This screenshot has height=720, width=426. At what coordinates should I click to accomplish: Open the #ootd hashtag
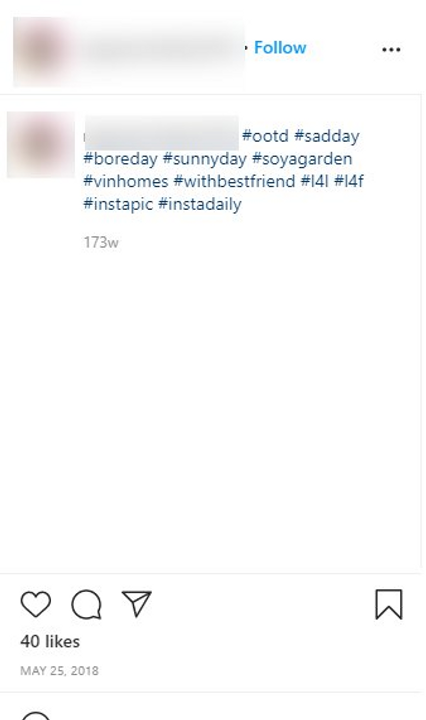tap(265, 136)
